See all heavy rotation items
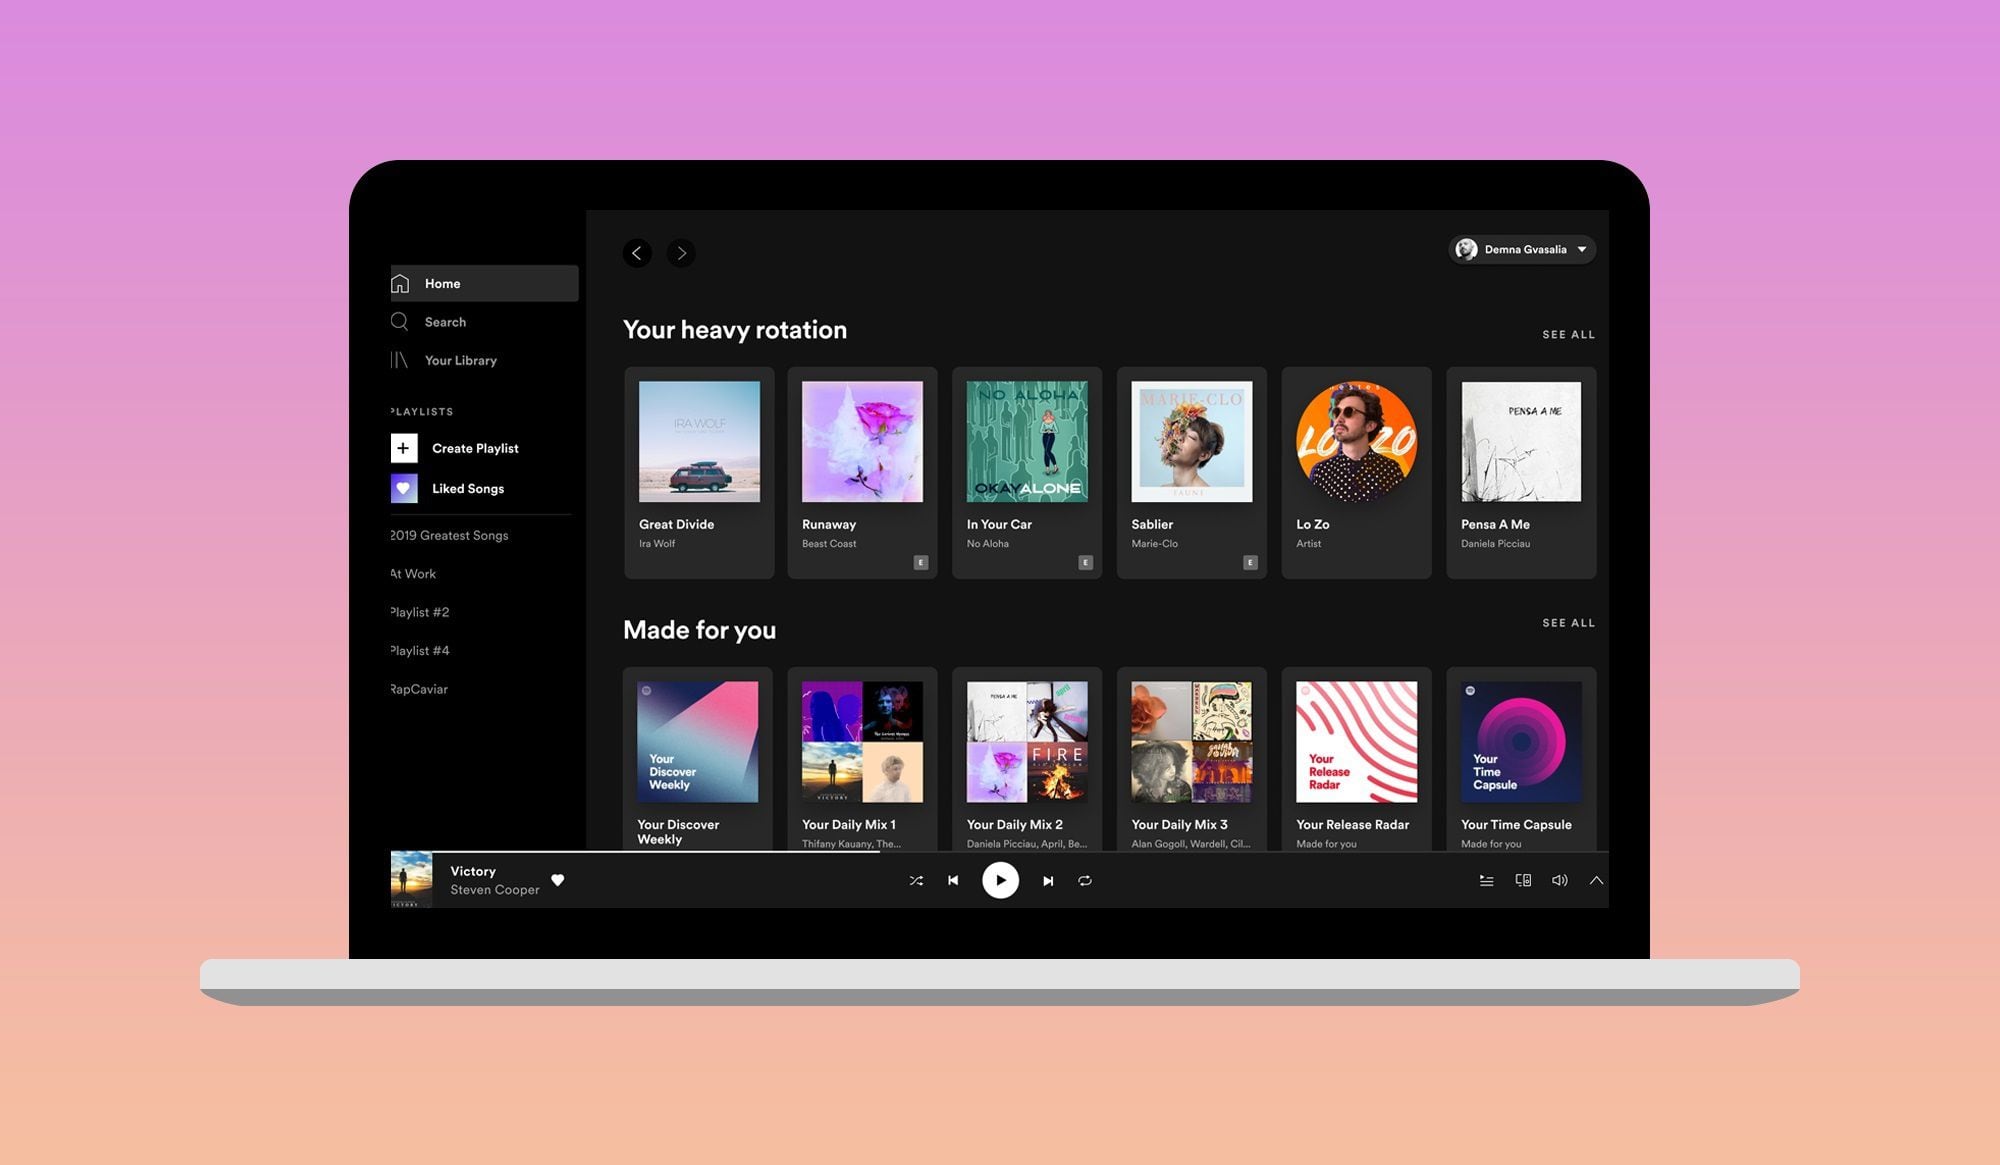 click(x=1568, y=335)
